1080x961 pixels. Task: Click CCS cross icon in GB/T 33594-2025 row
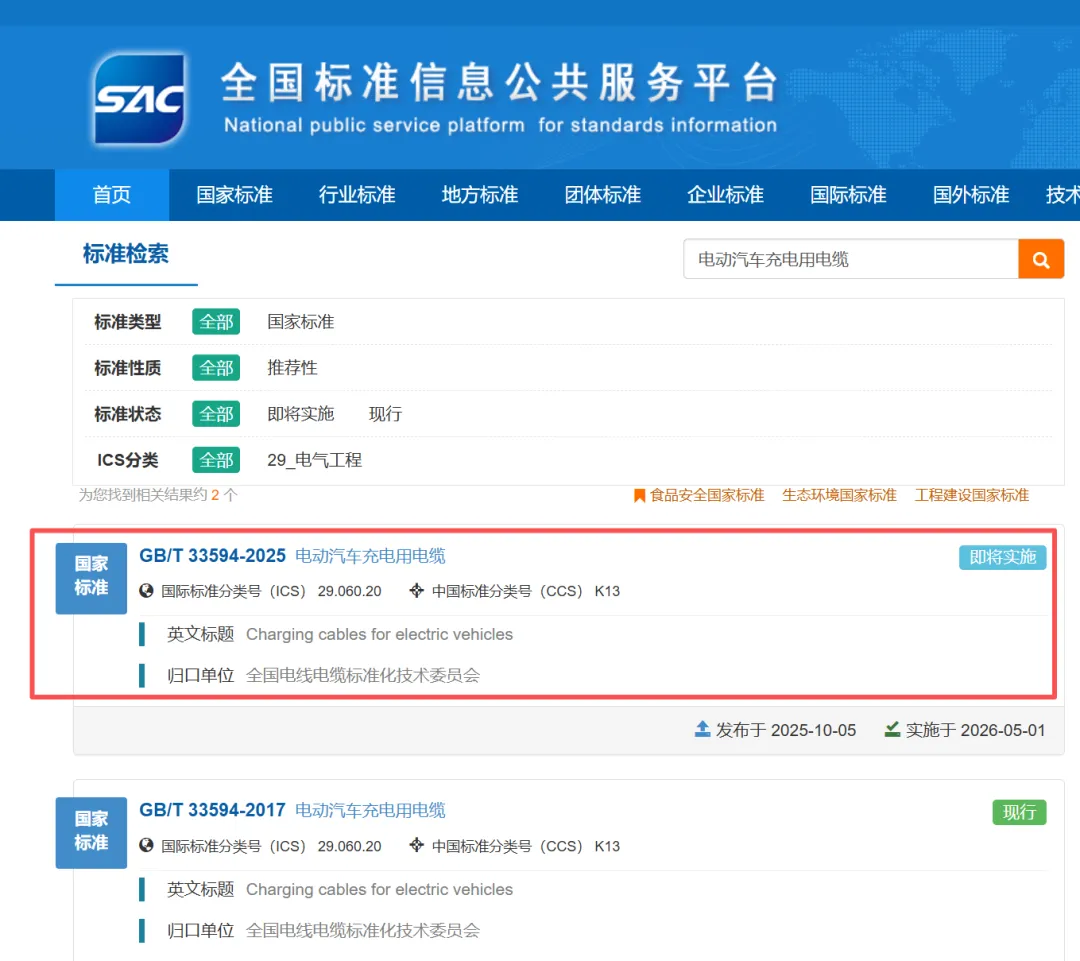point(416,590)
